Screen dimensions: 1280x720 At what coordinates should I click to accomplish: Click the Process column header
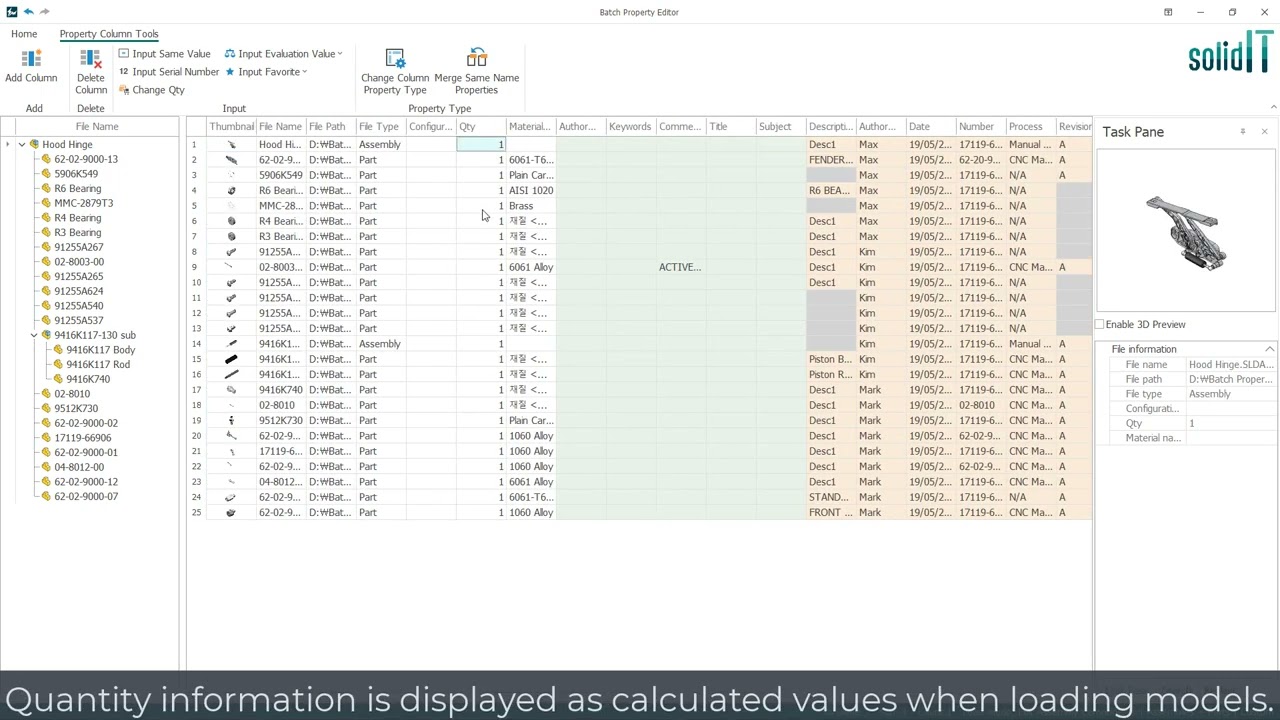tap(1031, 127)
